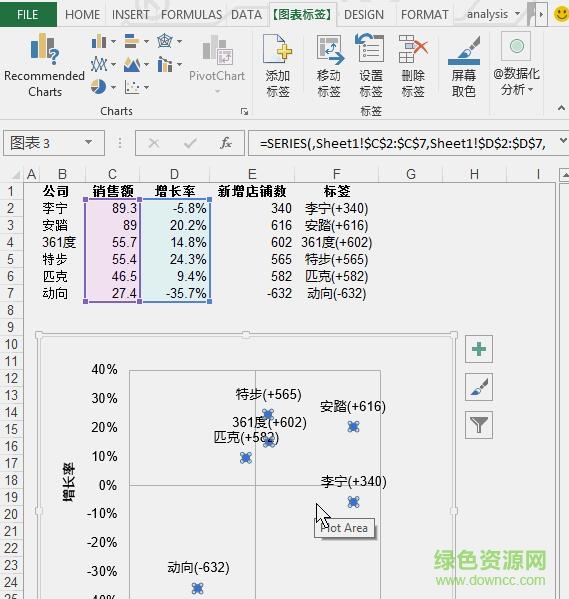Select column F header

pos(336,174)
